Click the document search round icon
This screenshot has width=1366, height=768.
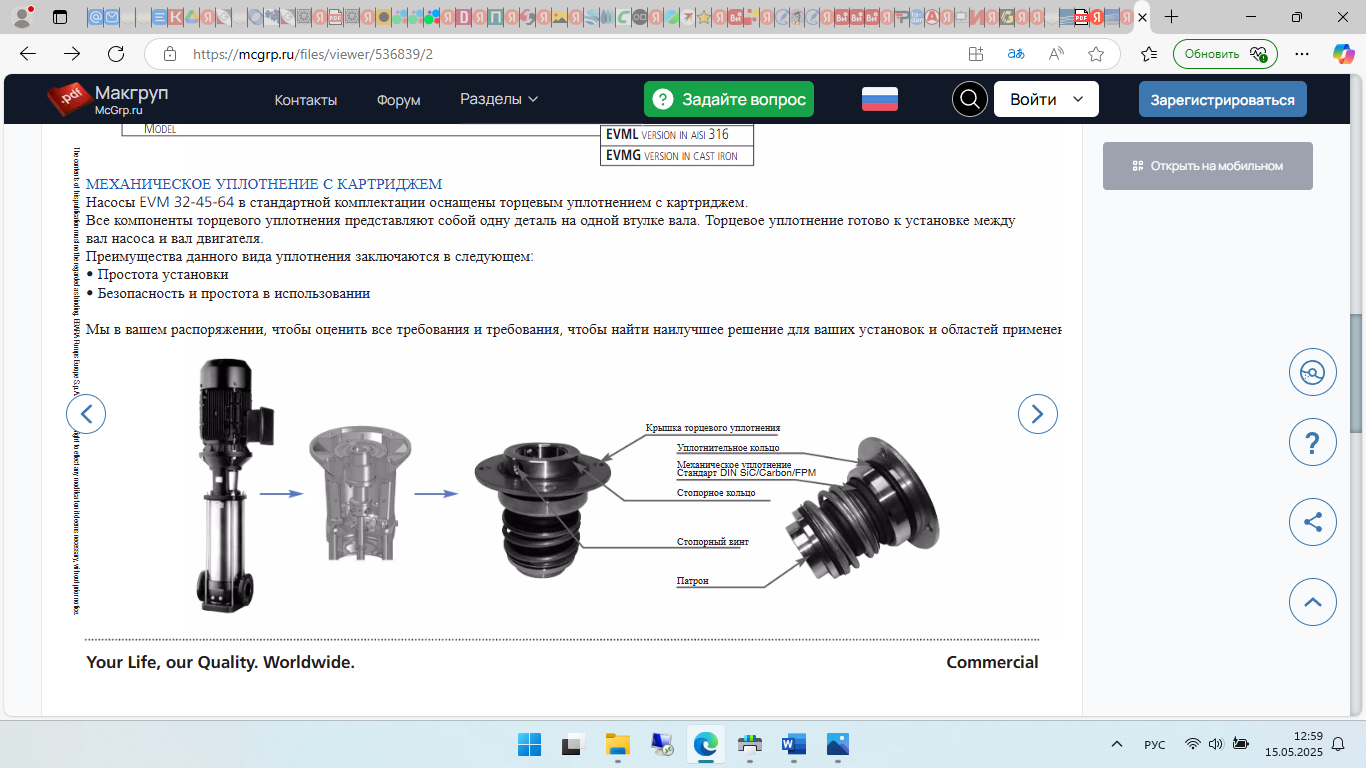click(x=1313, y=373)
